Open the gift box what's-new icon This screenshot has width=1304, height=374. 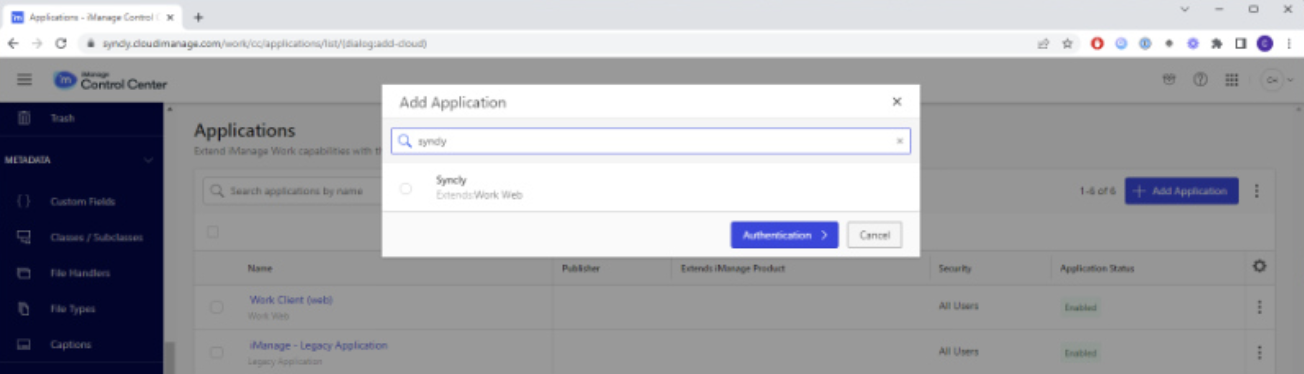[x=1168, y=80]
